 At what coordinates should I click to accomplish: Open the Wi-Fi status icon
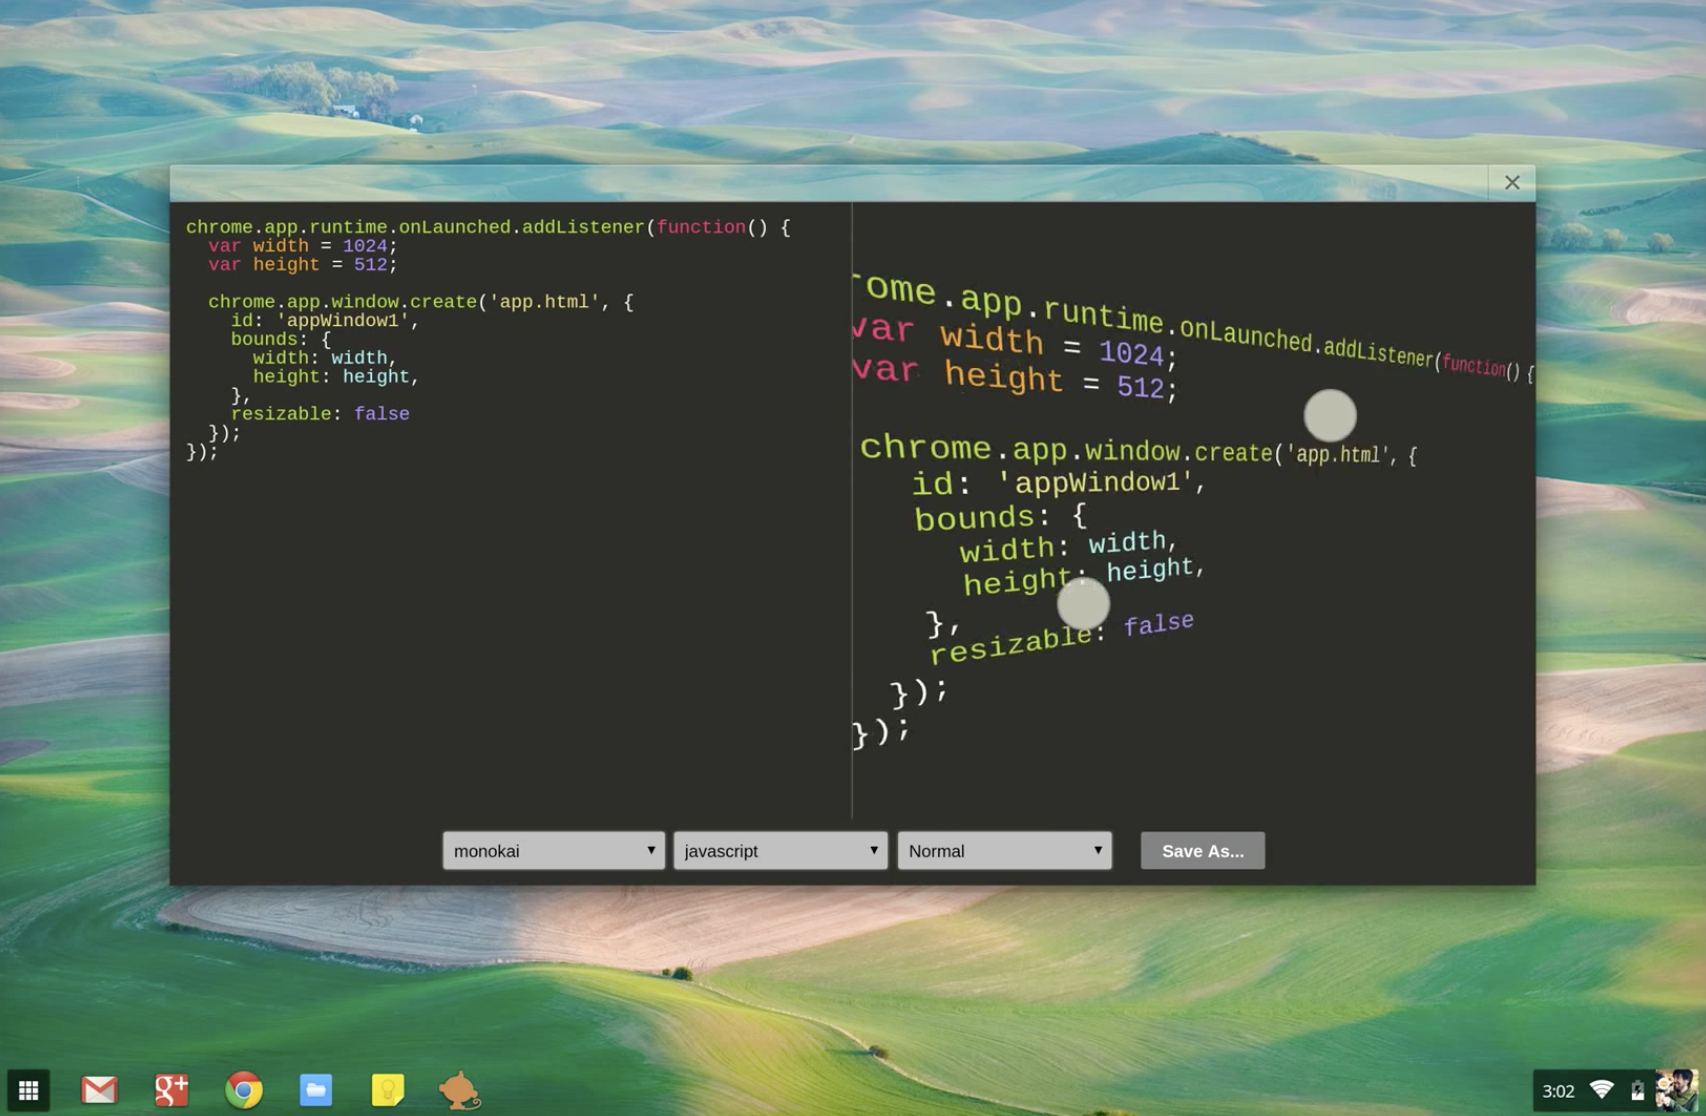pos(1602,1090)
